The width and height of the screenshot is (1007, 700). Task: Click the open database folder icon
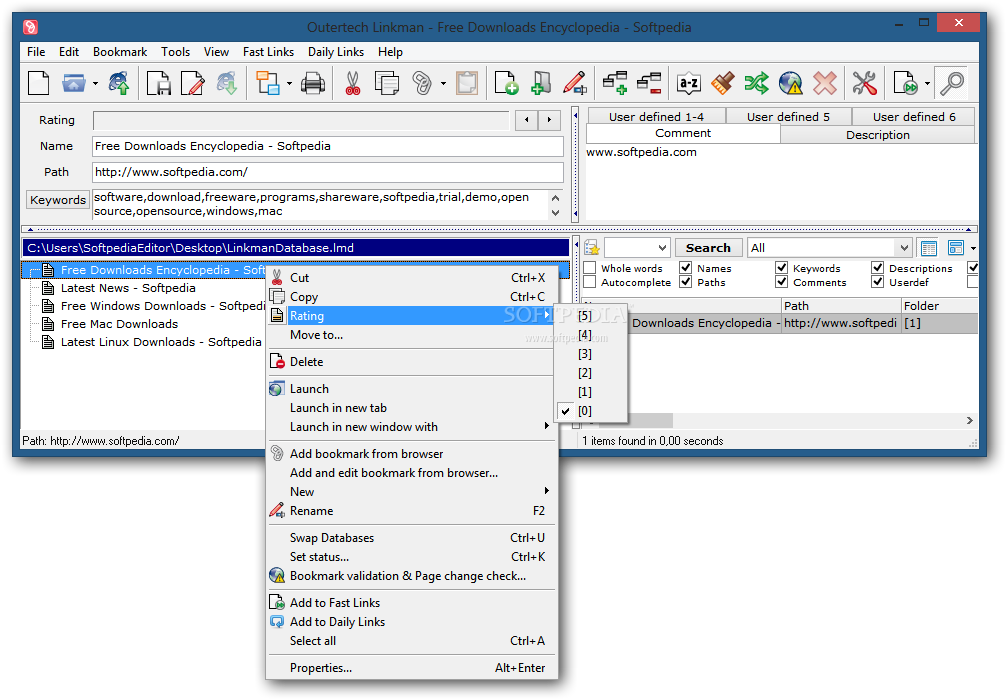74,83
